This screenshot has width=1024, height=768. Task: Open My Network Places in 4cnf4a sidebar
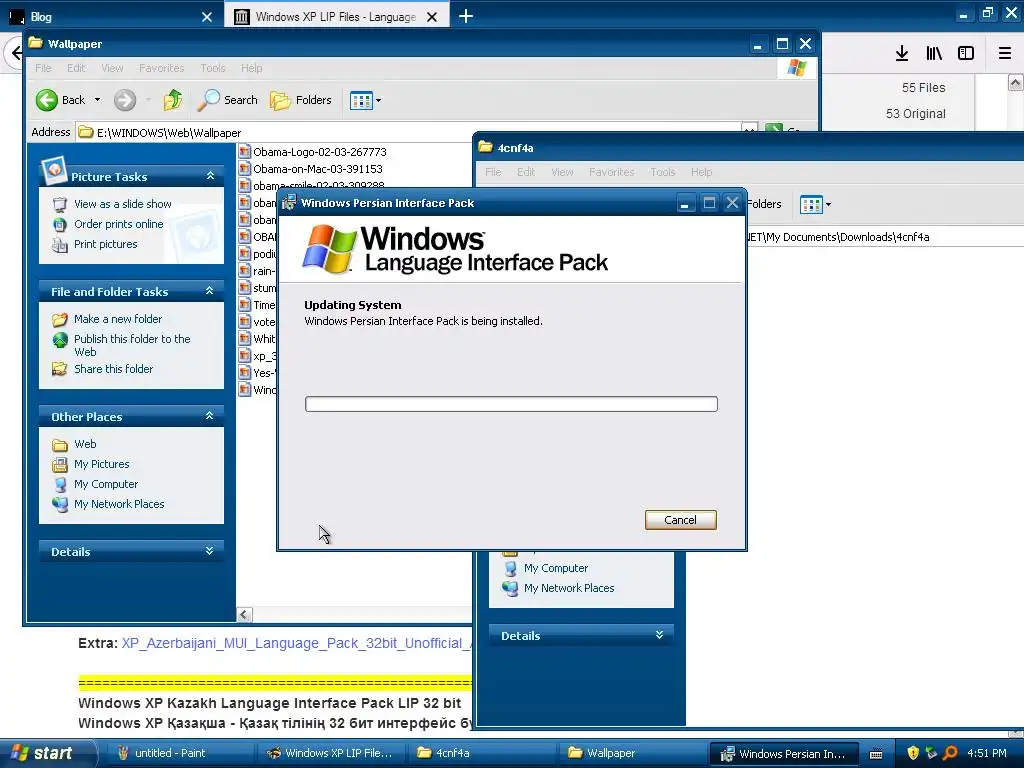569,588
